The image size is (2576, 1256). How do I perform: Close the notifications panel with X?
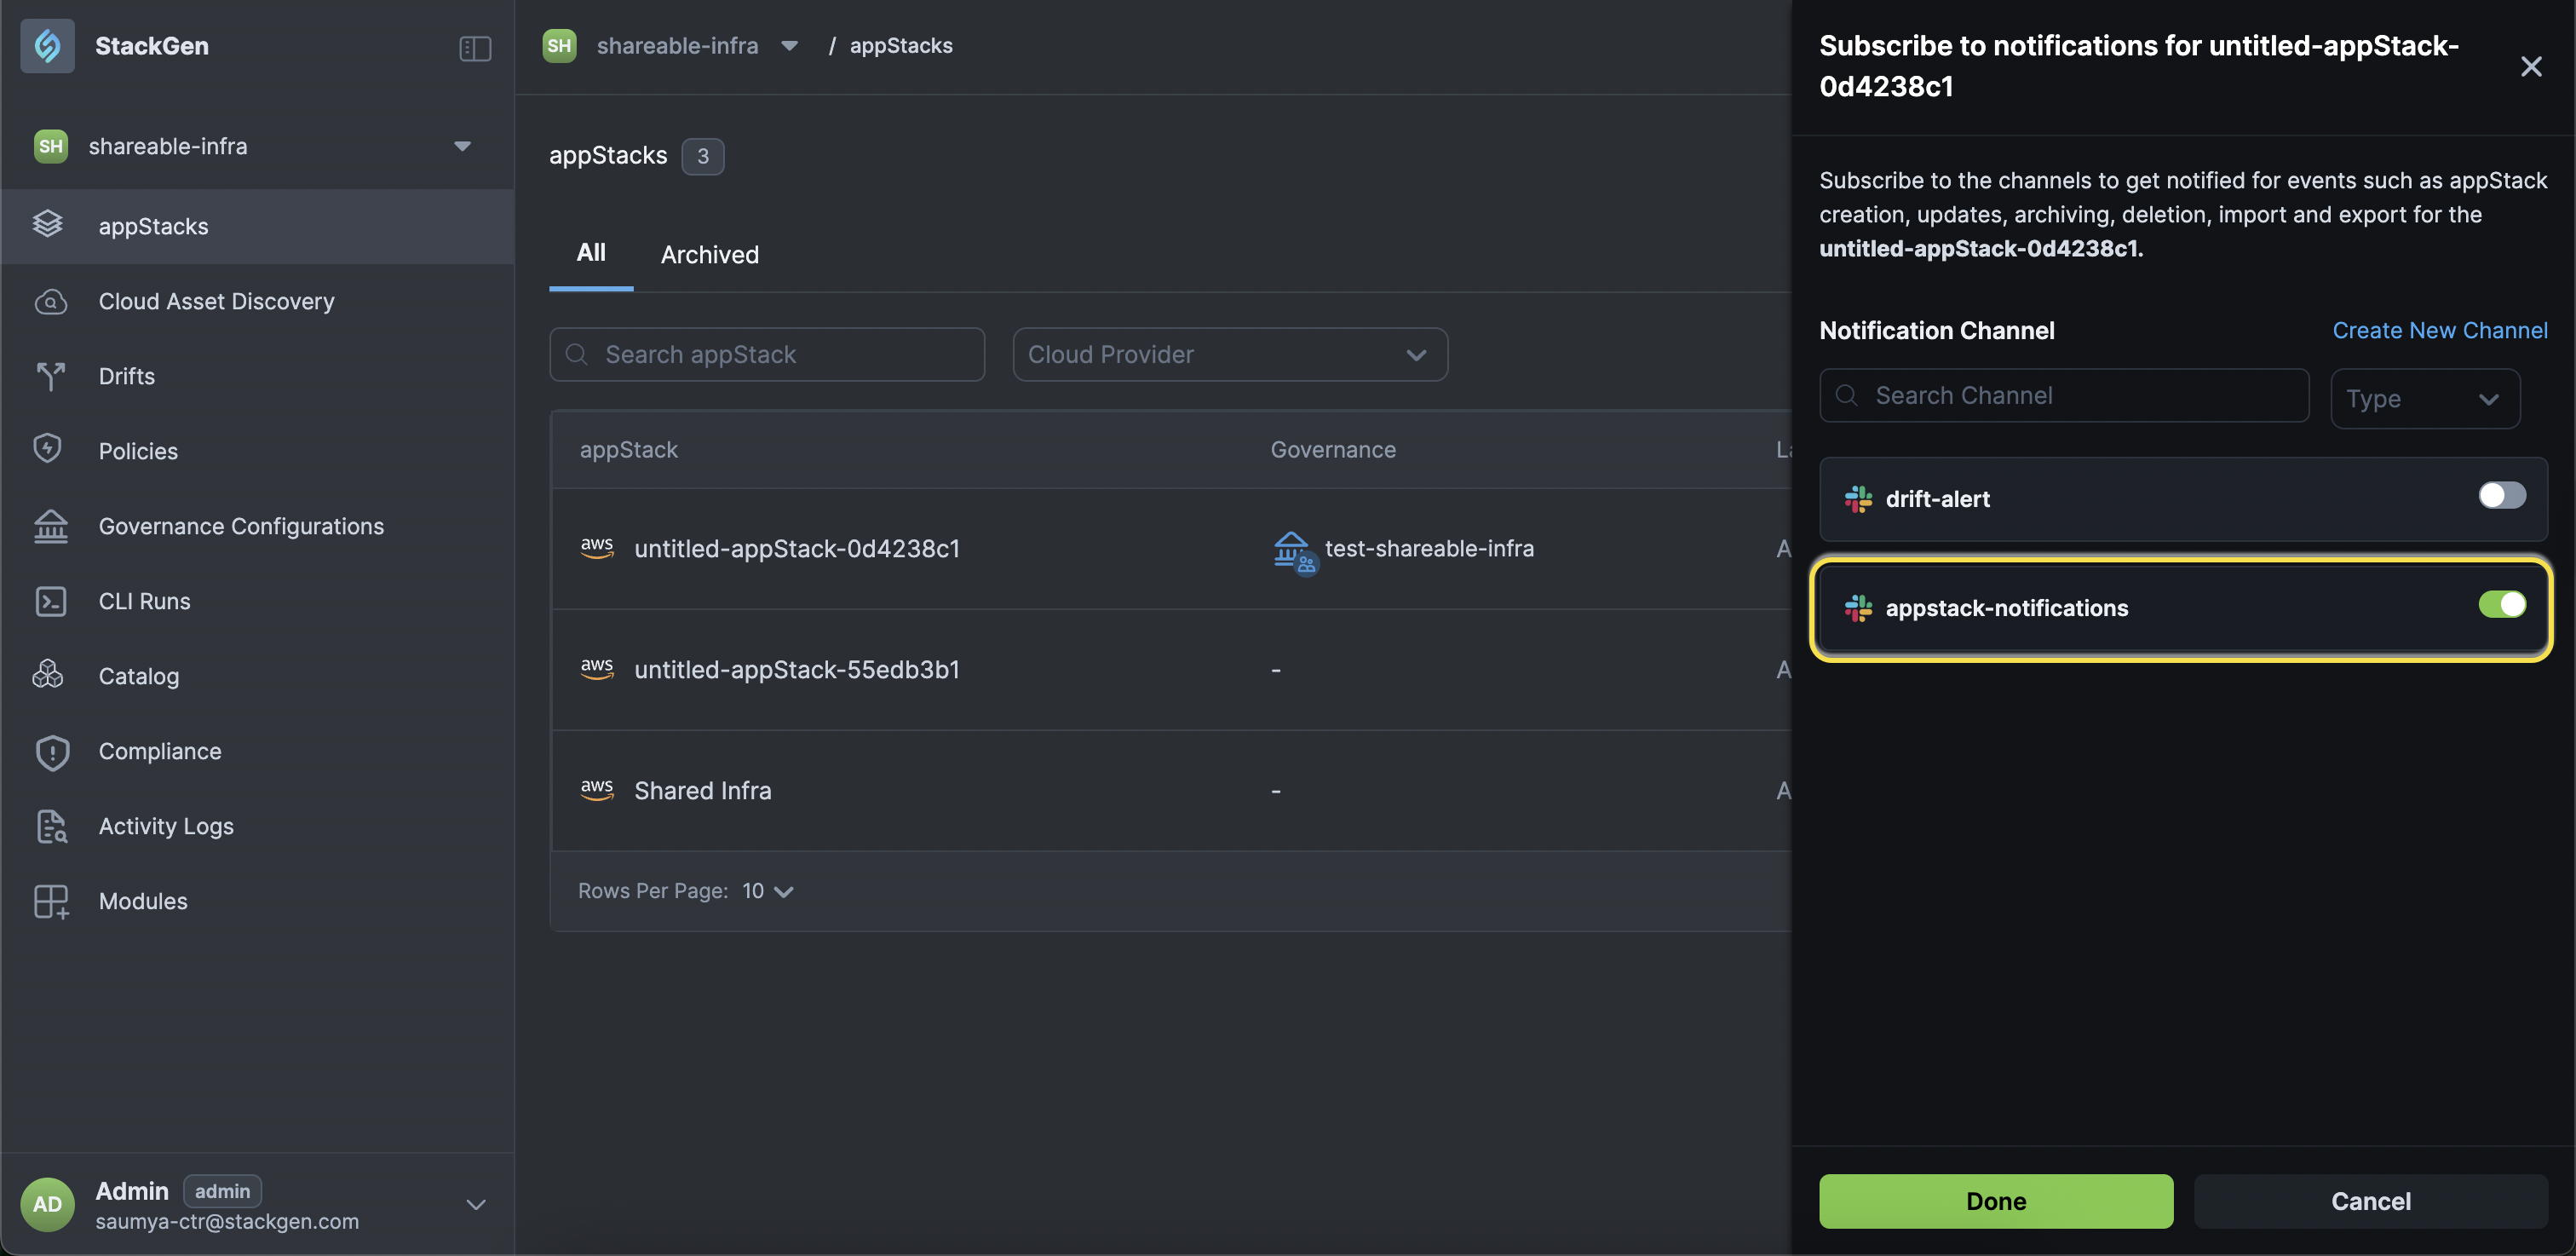coord(2530,66)
